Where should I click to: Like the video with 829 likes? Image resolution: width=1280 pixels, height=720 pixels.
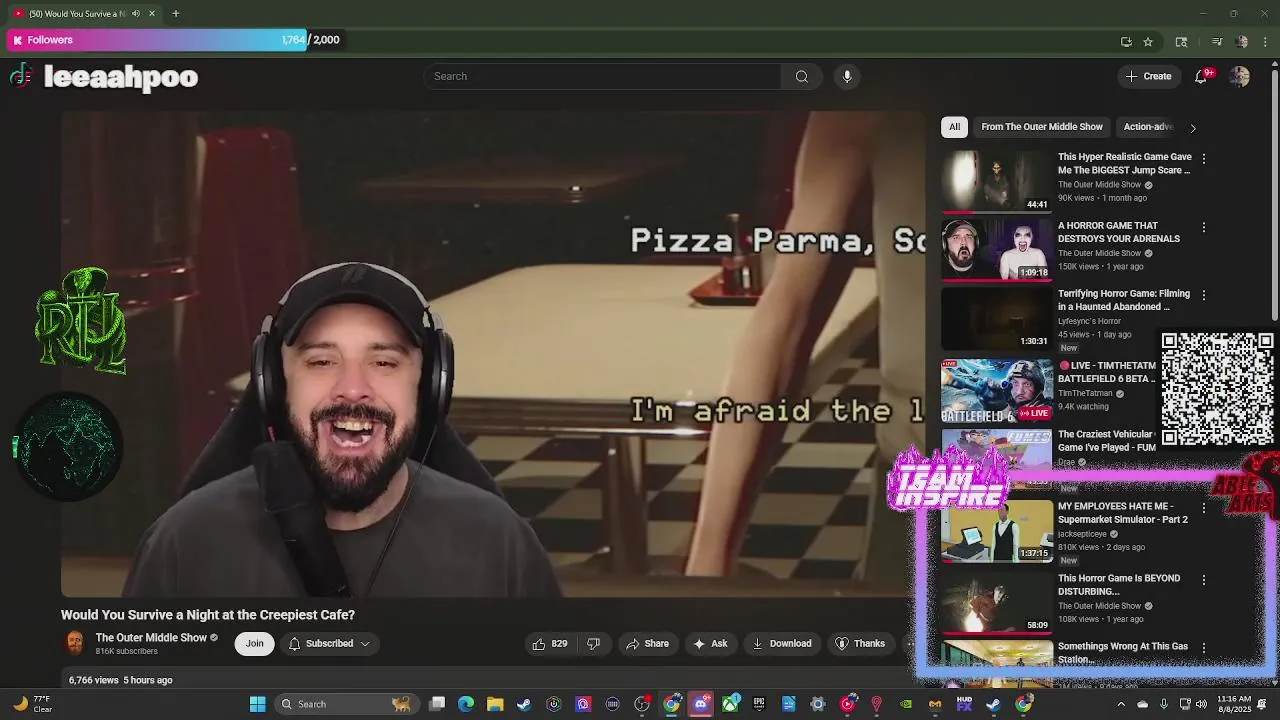(x=550, y=643)
